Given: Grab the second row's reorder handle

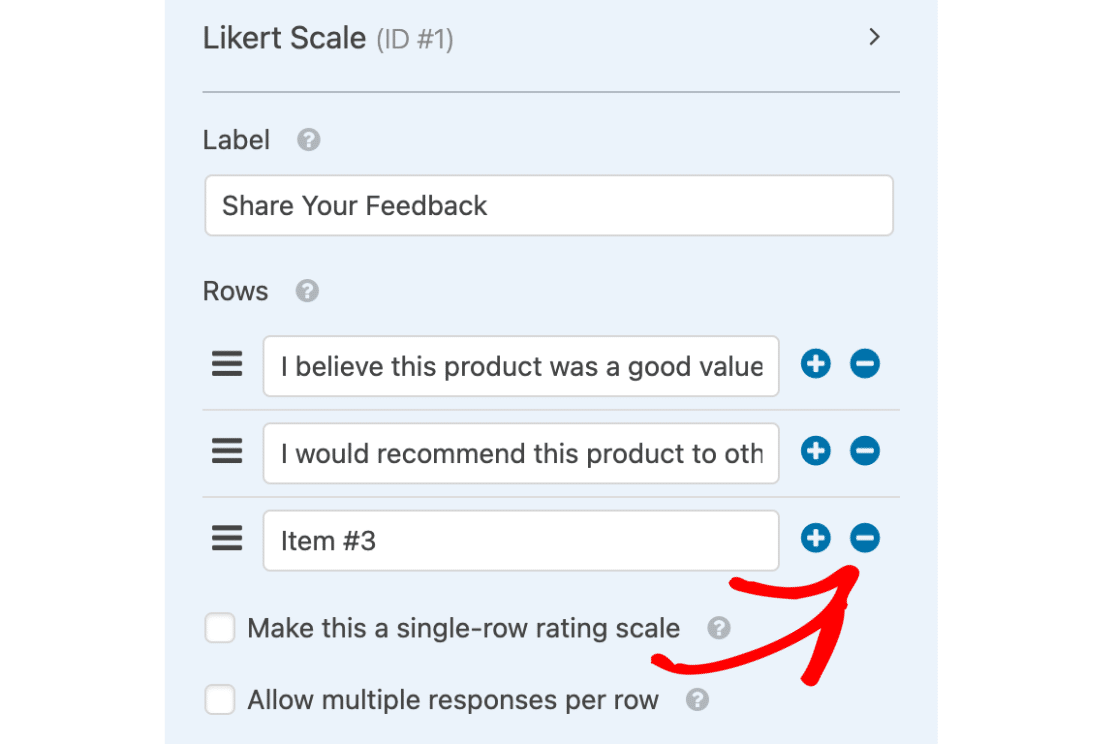Looking at the screenshot, I should (227, 451).
